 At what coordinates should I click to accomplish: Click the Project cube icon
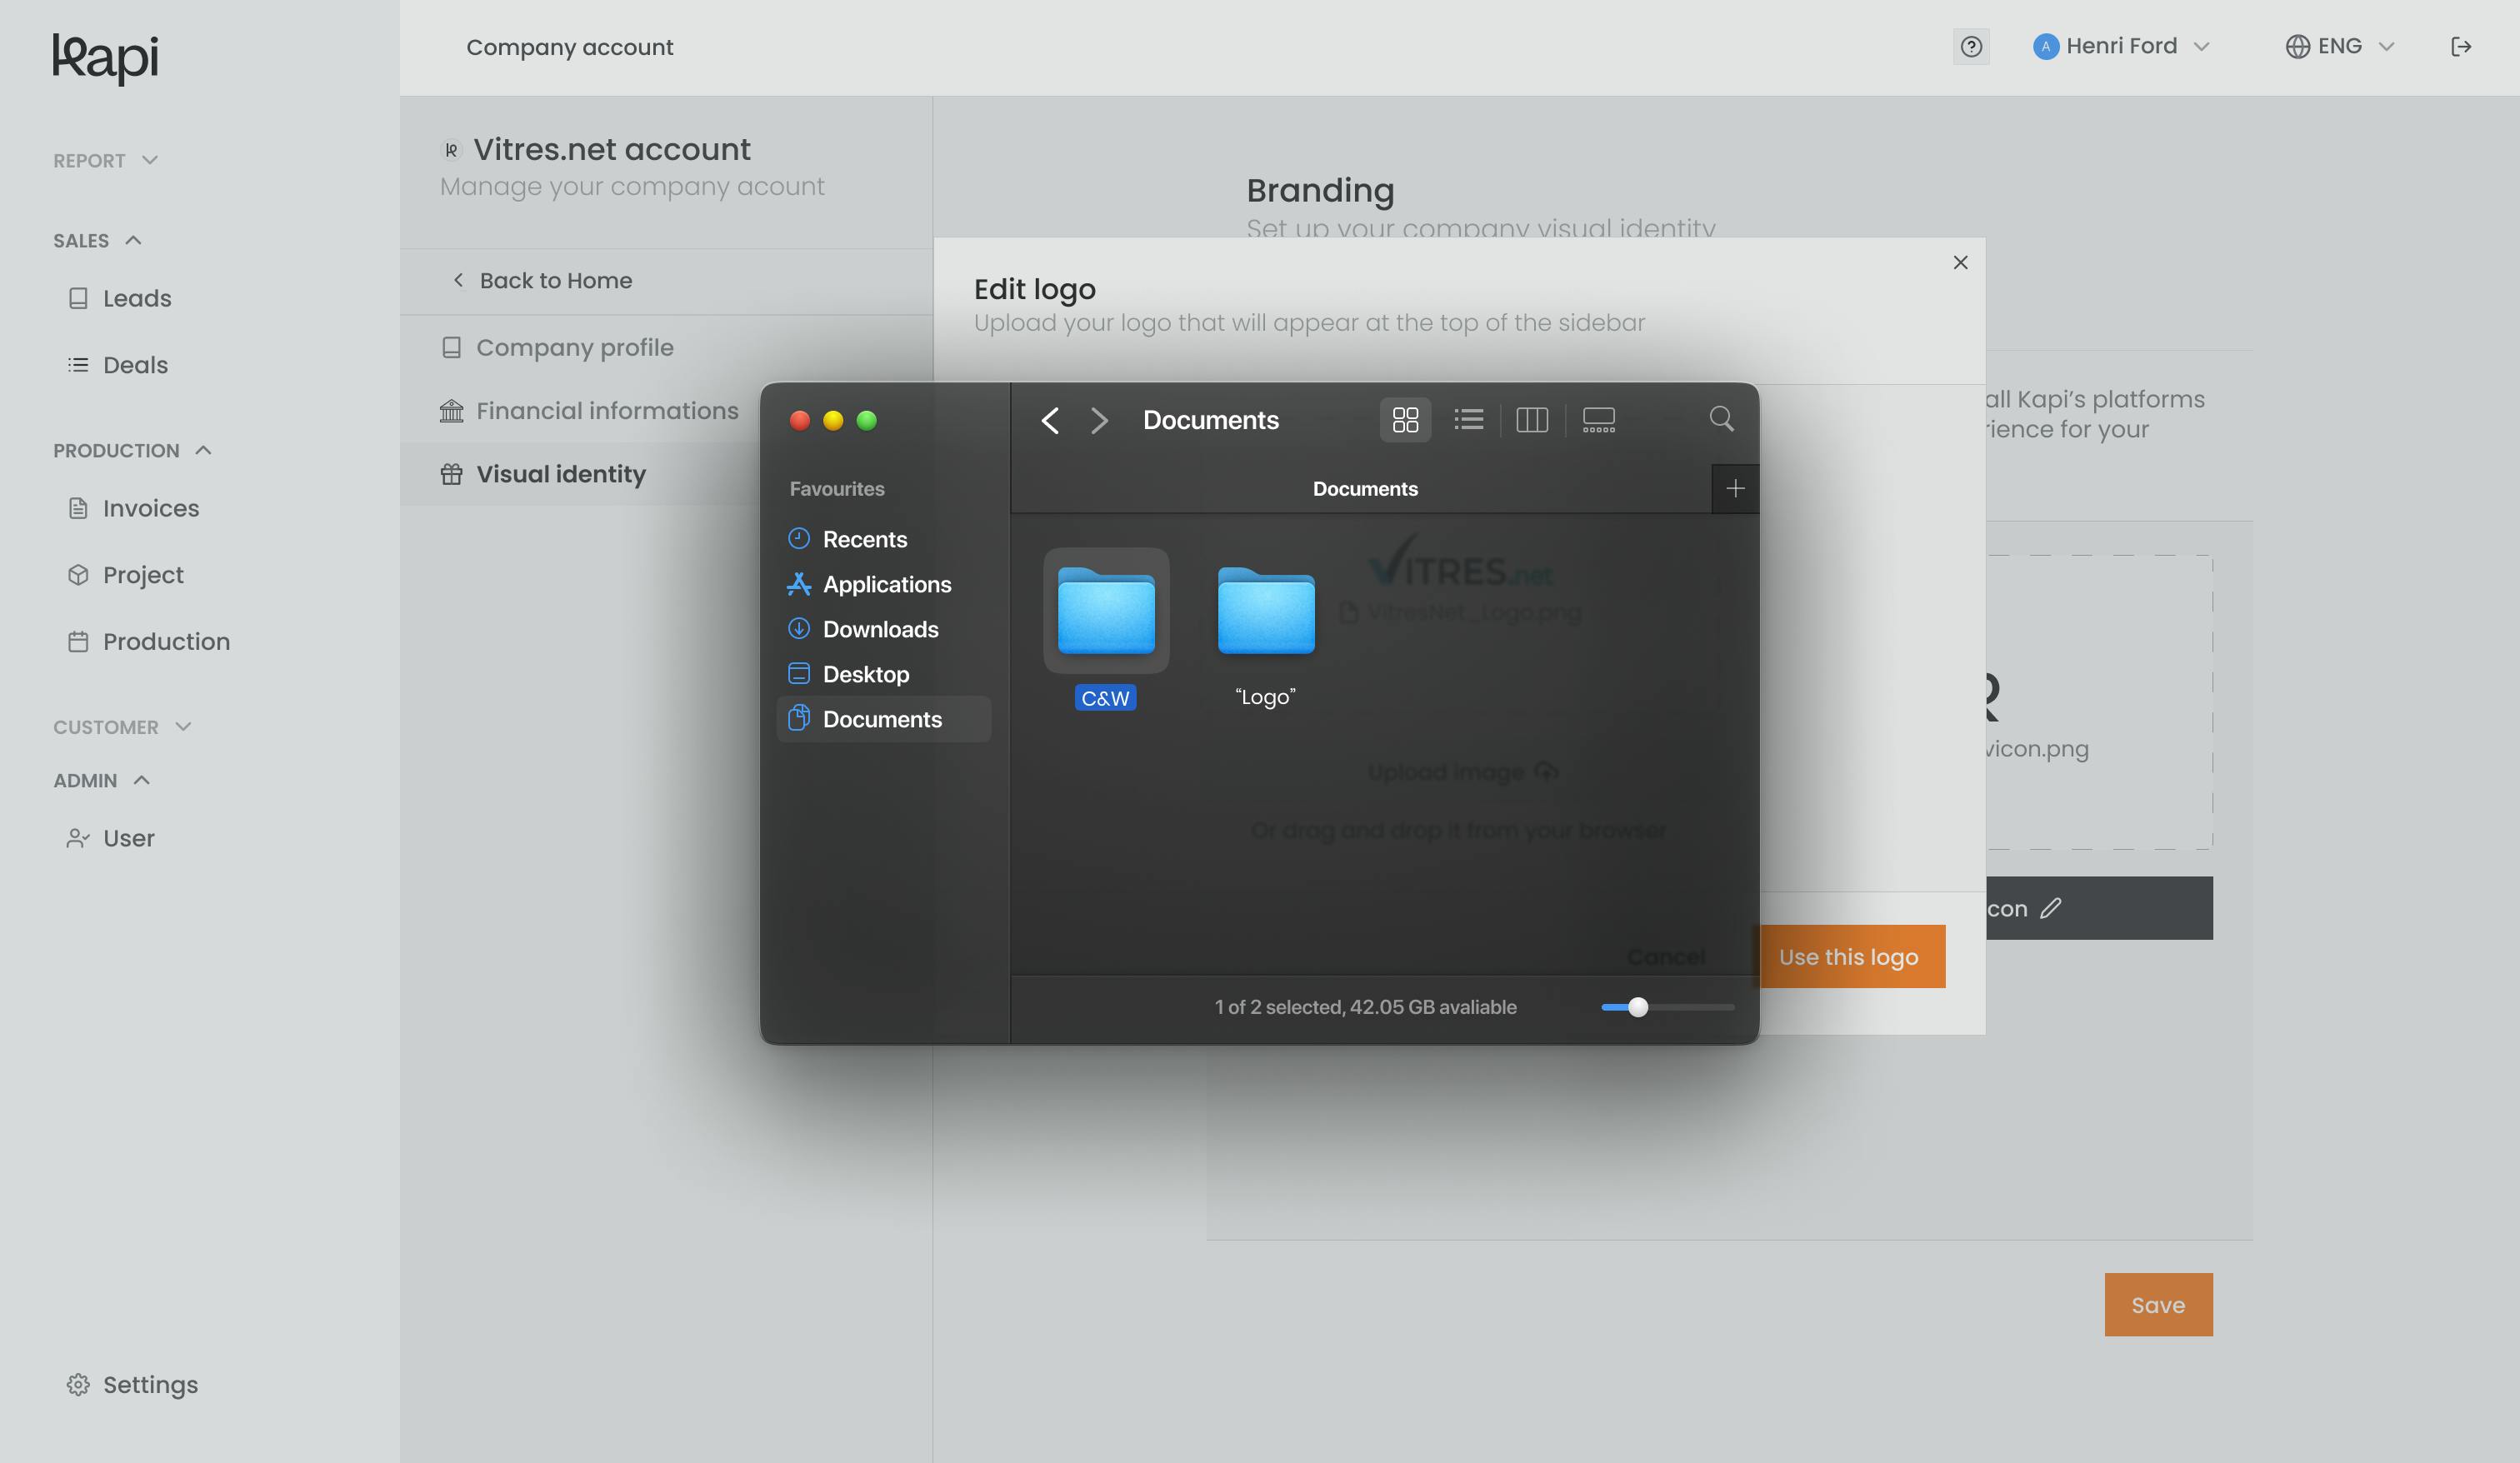coord(78,575)
